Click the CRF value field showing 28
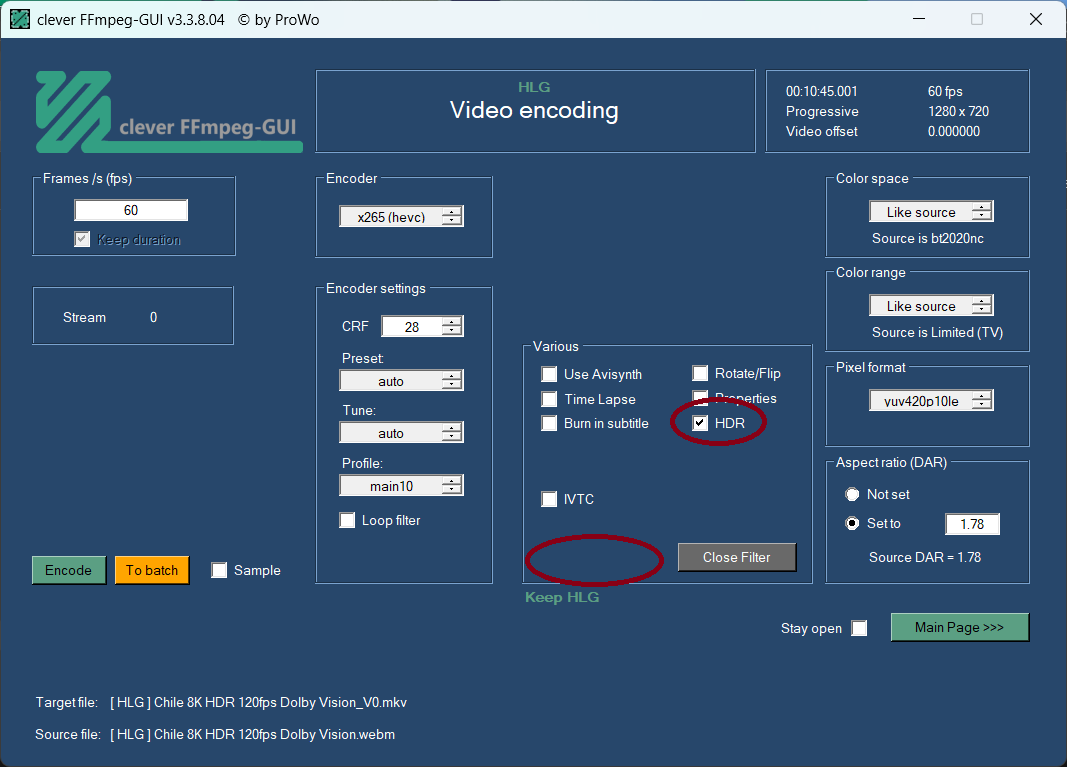This screenshot has width=1067, height=767. pos(412,327)
